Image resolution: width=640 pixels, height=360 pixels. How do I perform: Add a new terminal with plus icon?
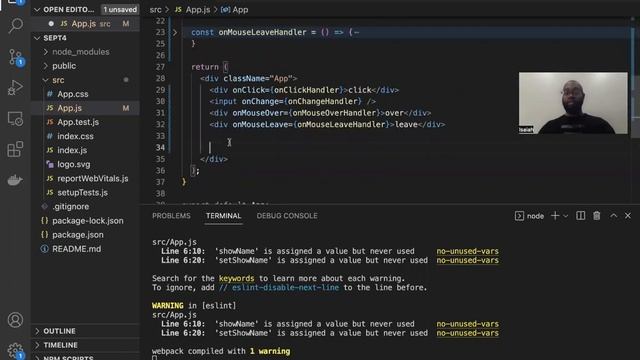(x=555, y=216)
